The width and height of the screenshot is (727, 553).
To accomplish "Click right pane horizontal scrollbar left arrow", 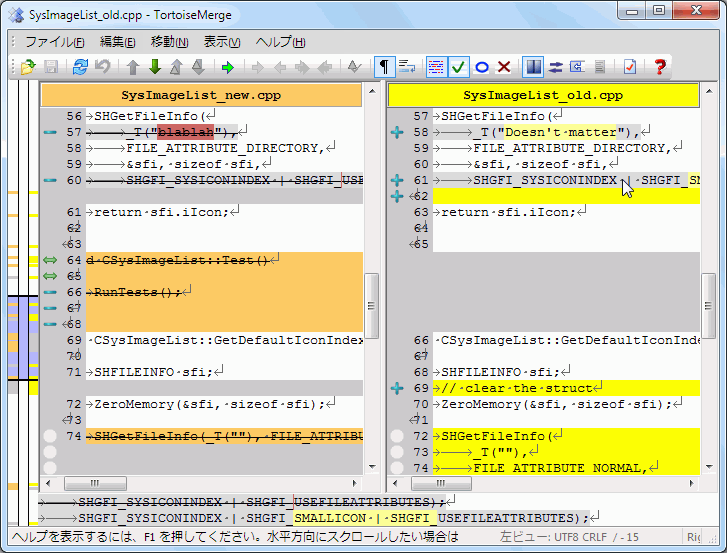I will (395, 483).
